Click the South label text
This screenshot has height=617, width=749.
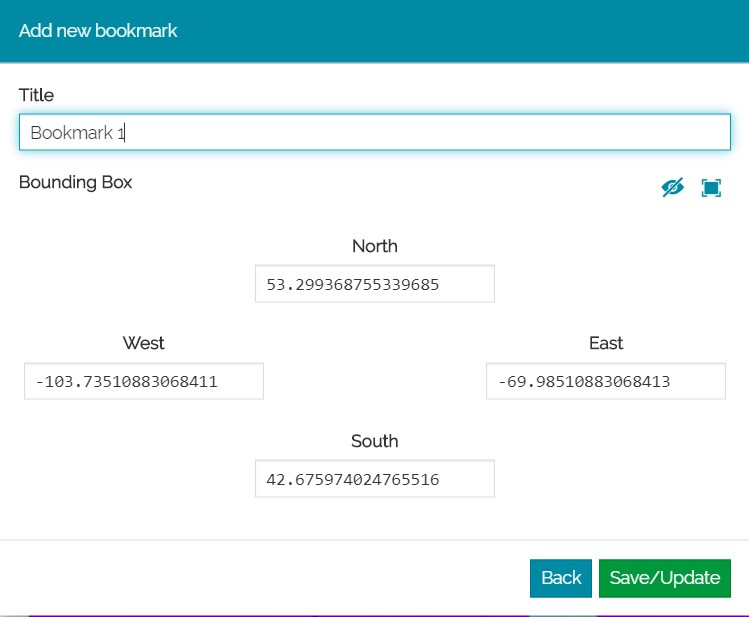click(x=374, y=441)
